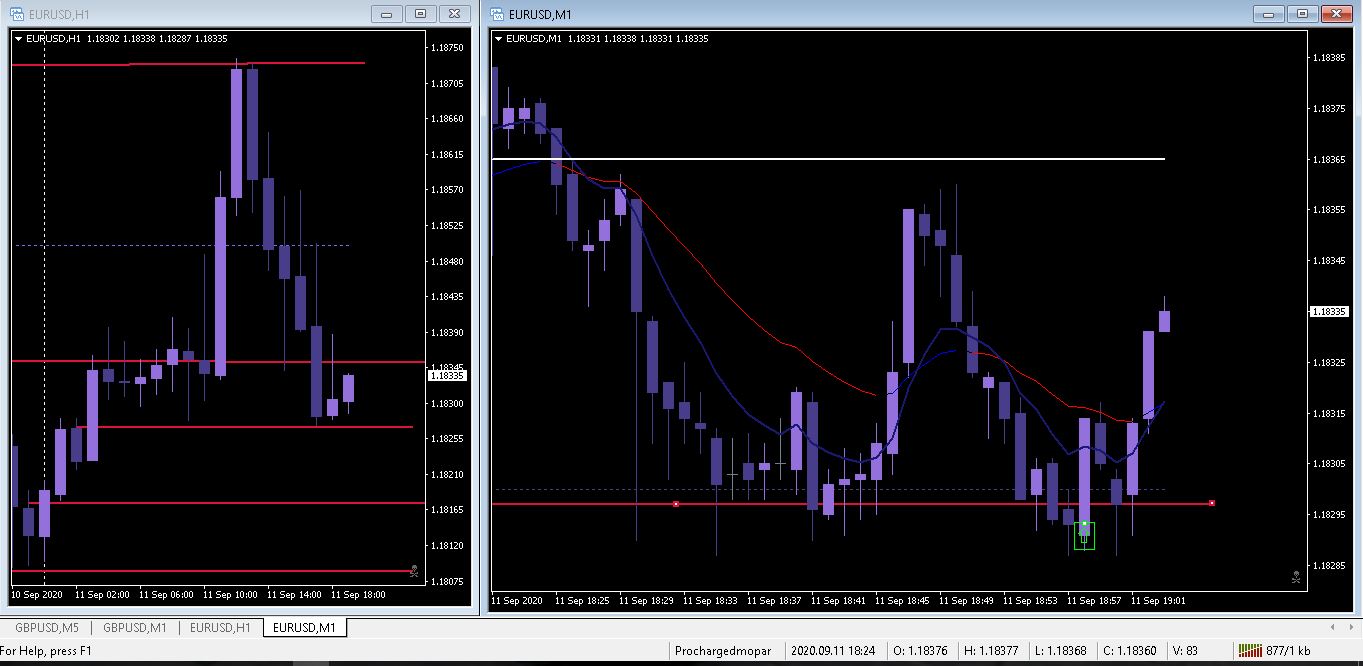1363x666 pixels.
Task: Click the left red handle on M1 red line
Action: 676,504
